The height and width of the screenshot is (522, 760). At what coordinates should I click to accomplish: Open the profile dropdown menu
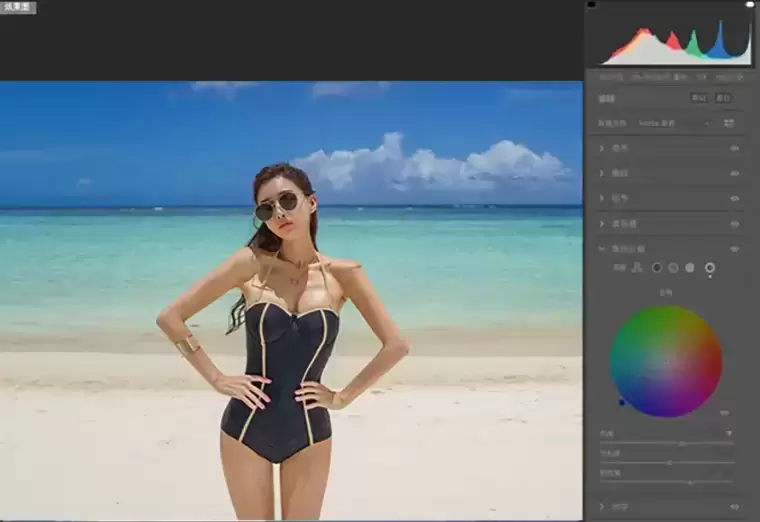click(673, 123)
